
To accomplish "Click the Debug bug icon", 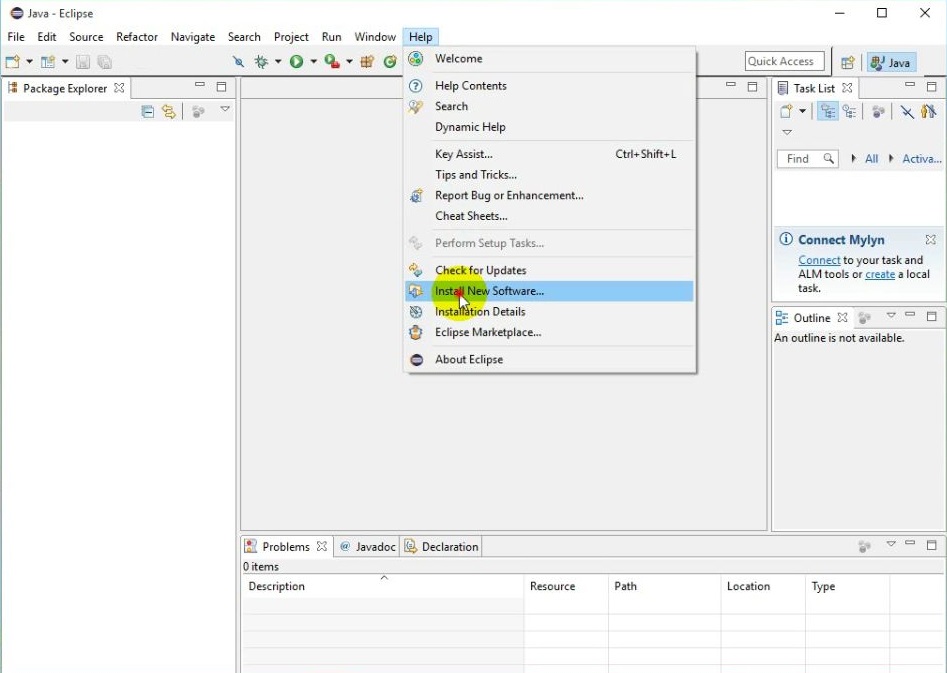I will coord(262,62).
